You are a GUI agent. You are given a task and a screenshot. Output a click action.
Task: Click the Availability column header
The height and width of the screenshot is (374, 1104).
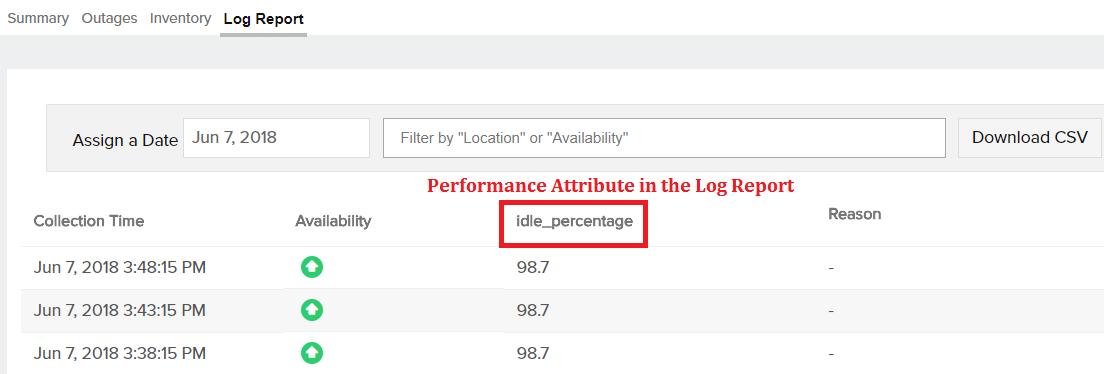[333, 221]
